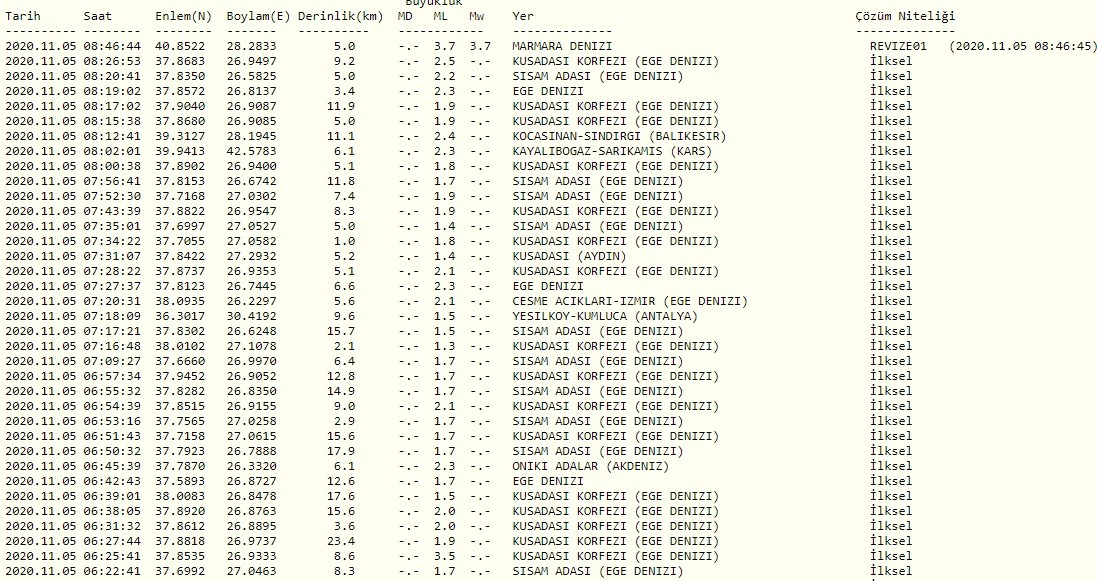Click the 42.5783 longitude value

(x=258, y=151)
